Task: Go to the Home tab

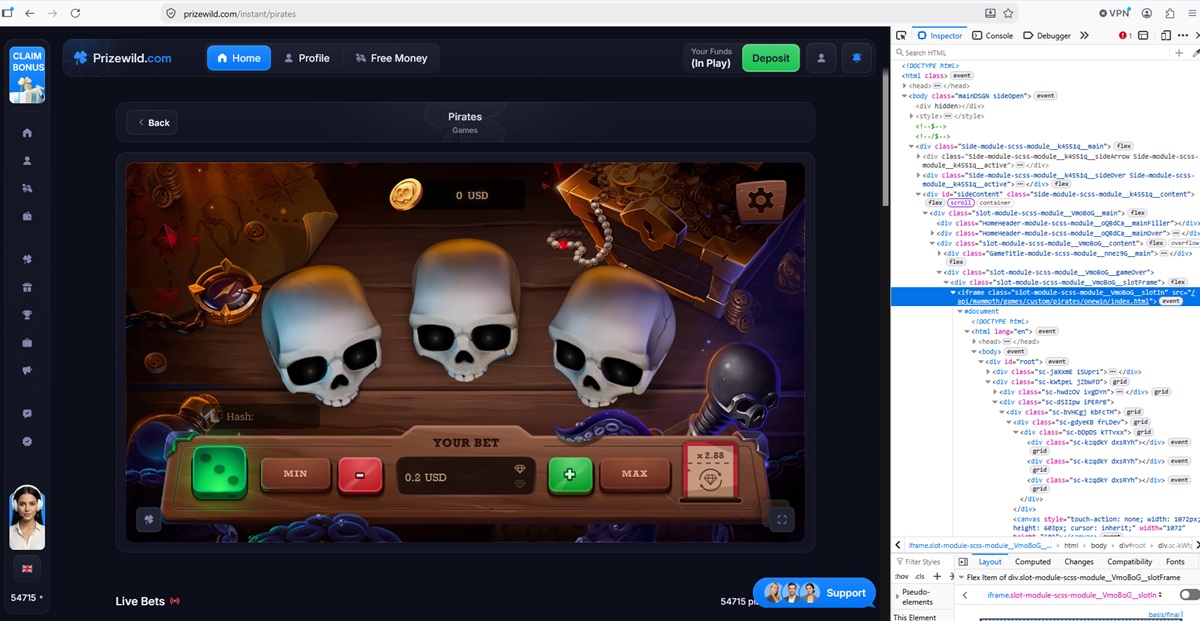Action: (239, 58)
